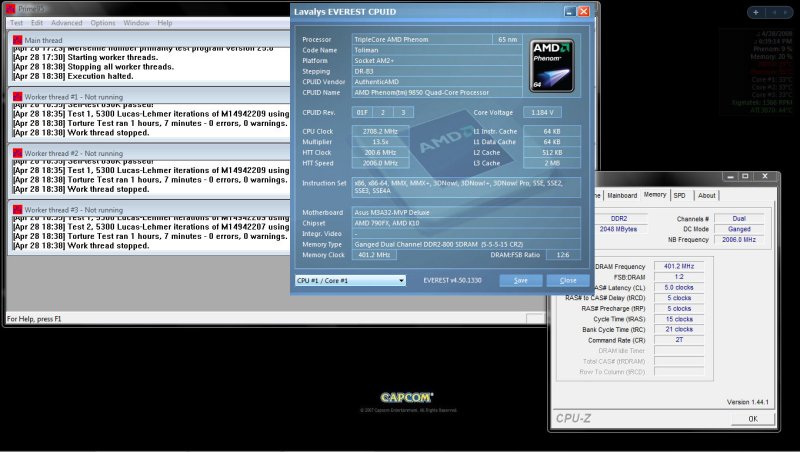Select the DRAM Frequency value 401.2 MHz

tap(679, 266)
